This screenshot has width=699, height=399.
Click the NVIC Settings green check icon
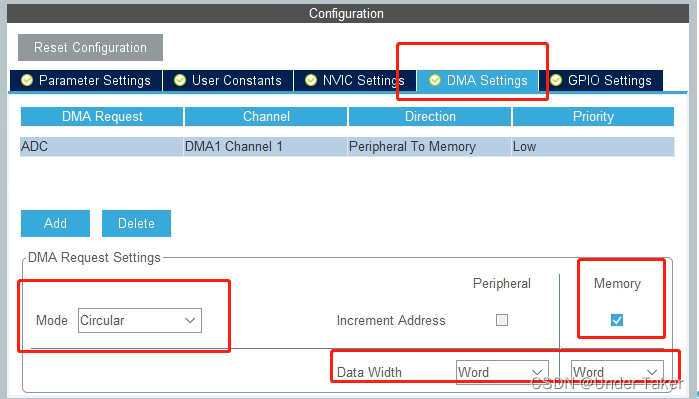(311, 80)
